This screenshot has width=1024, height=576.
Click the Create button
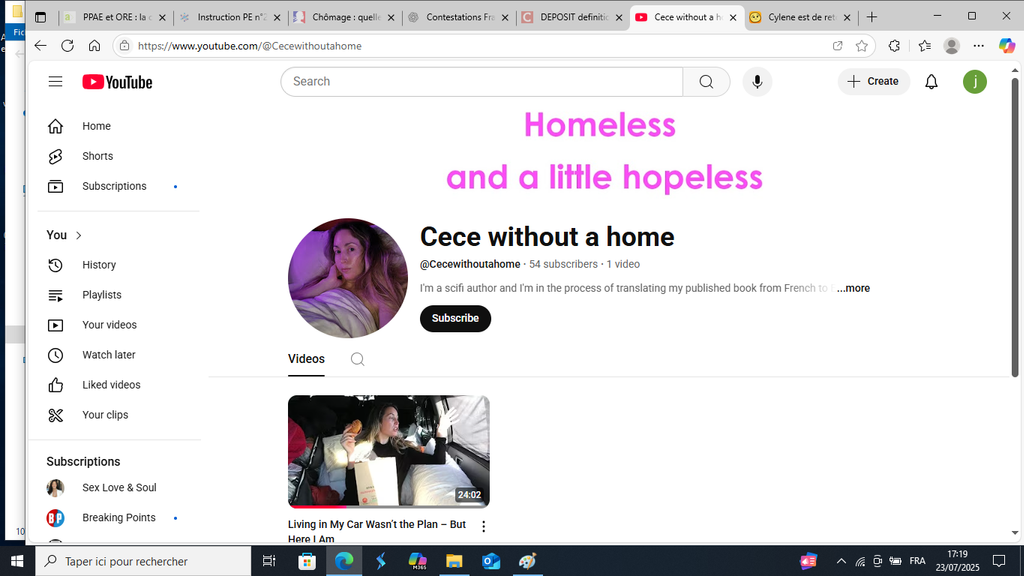(x=873, y=82)
